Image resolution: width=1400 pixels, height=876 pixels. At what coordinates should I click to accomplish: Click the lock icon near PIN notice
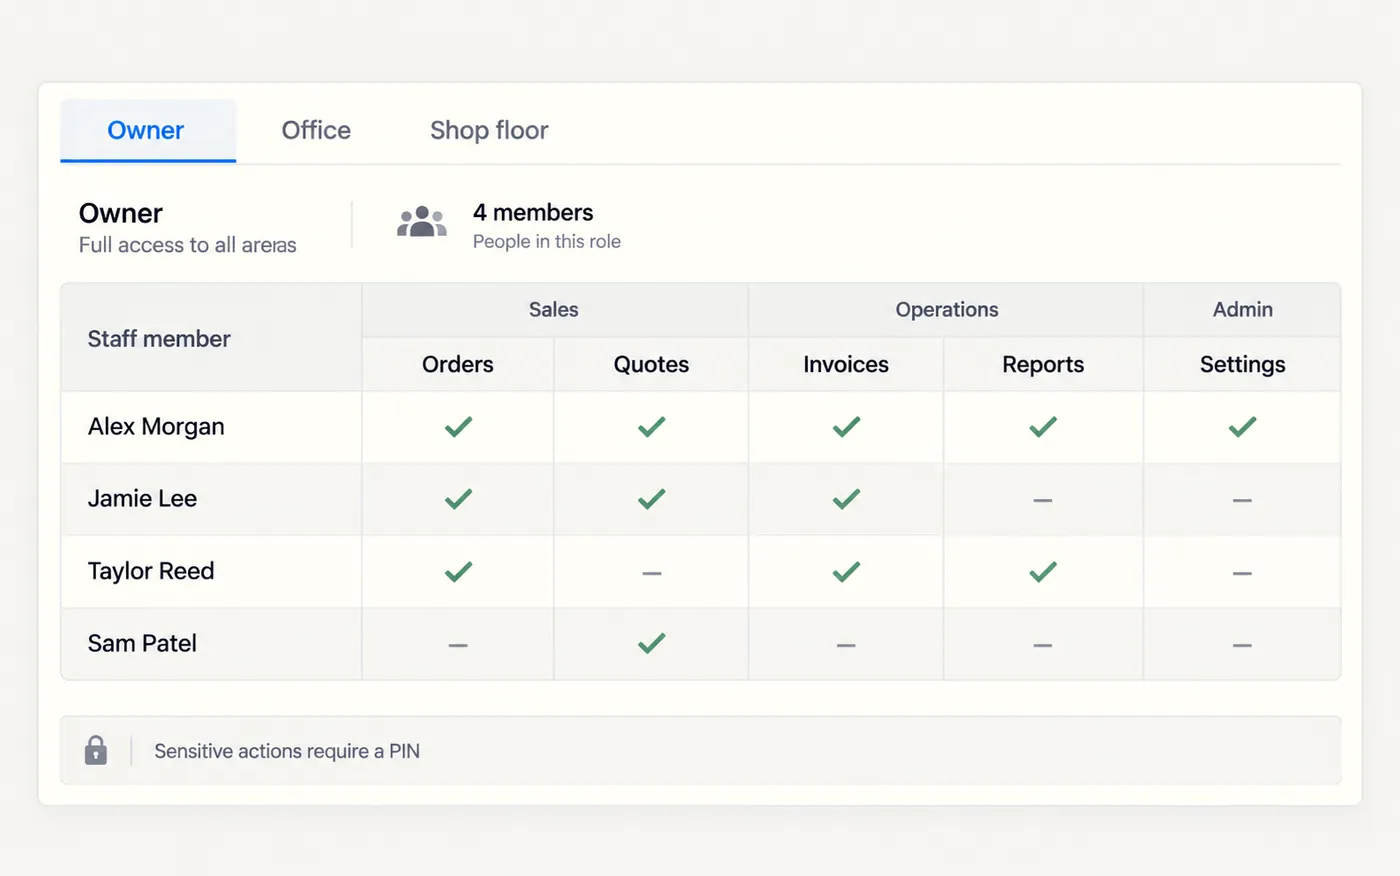pos(96,750)
